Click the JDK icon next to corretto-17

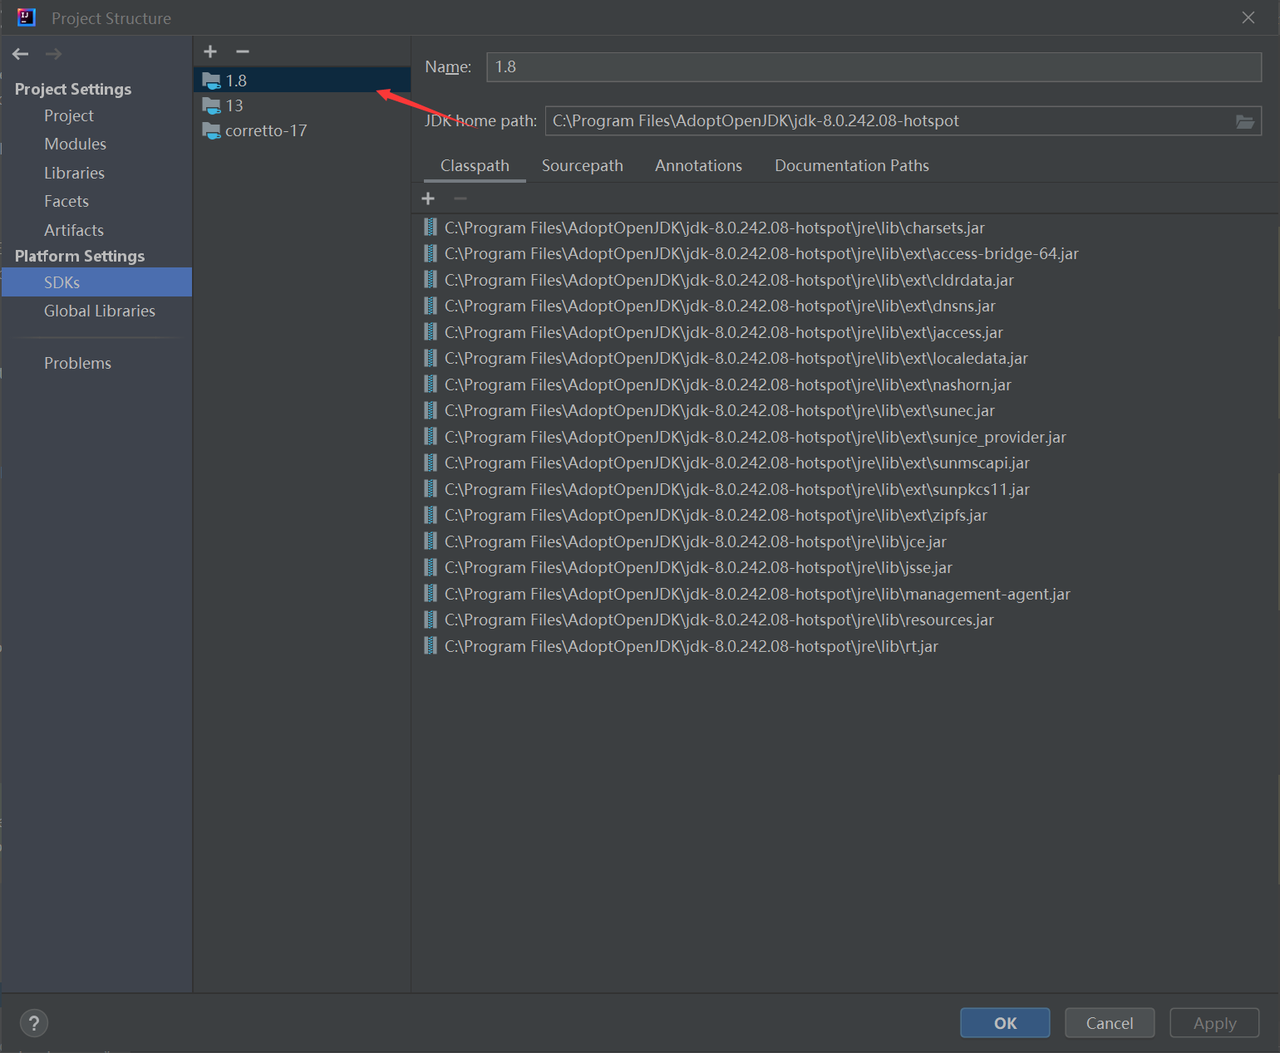tap(212, 130)
